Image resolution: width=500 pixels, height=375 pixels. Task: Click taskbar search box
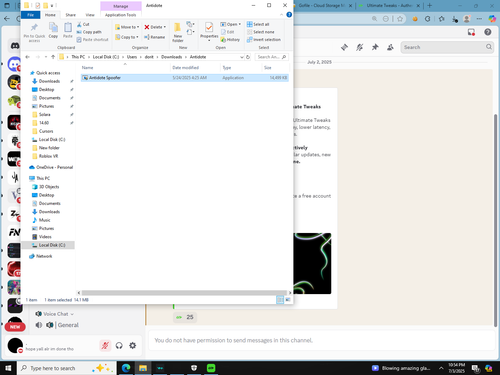point(67,368)
